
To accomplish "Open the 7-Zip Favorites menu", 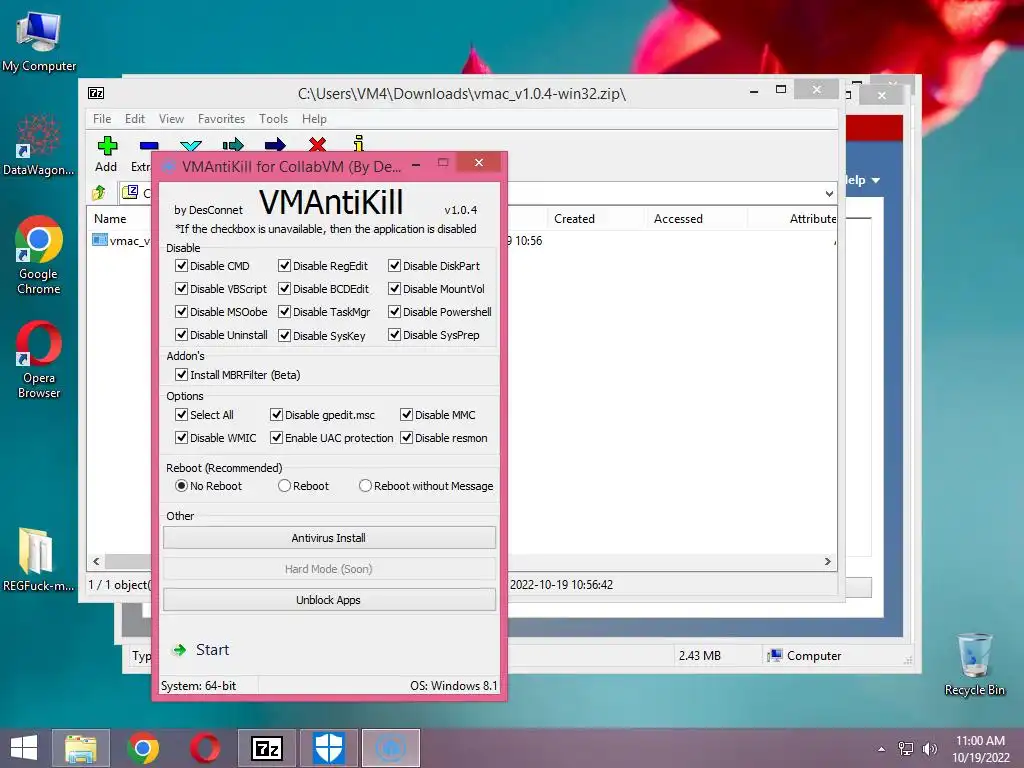I will coord(221,119).
